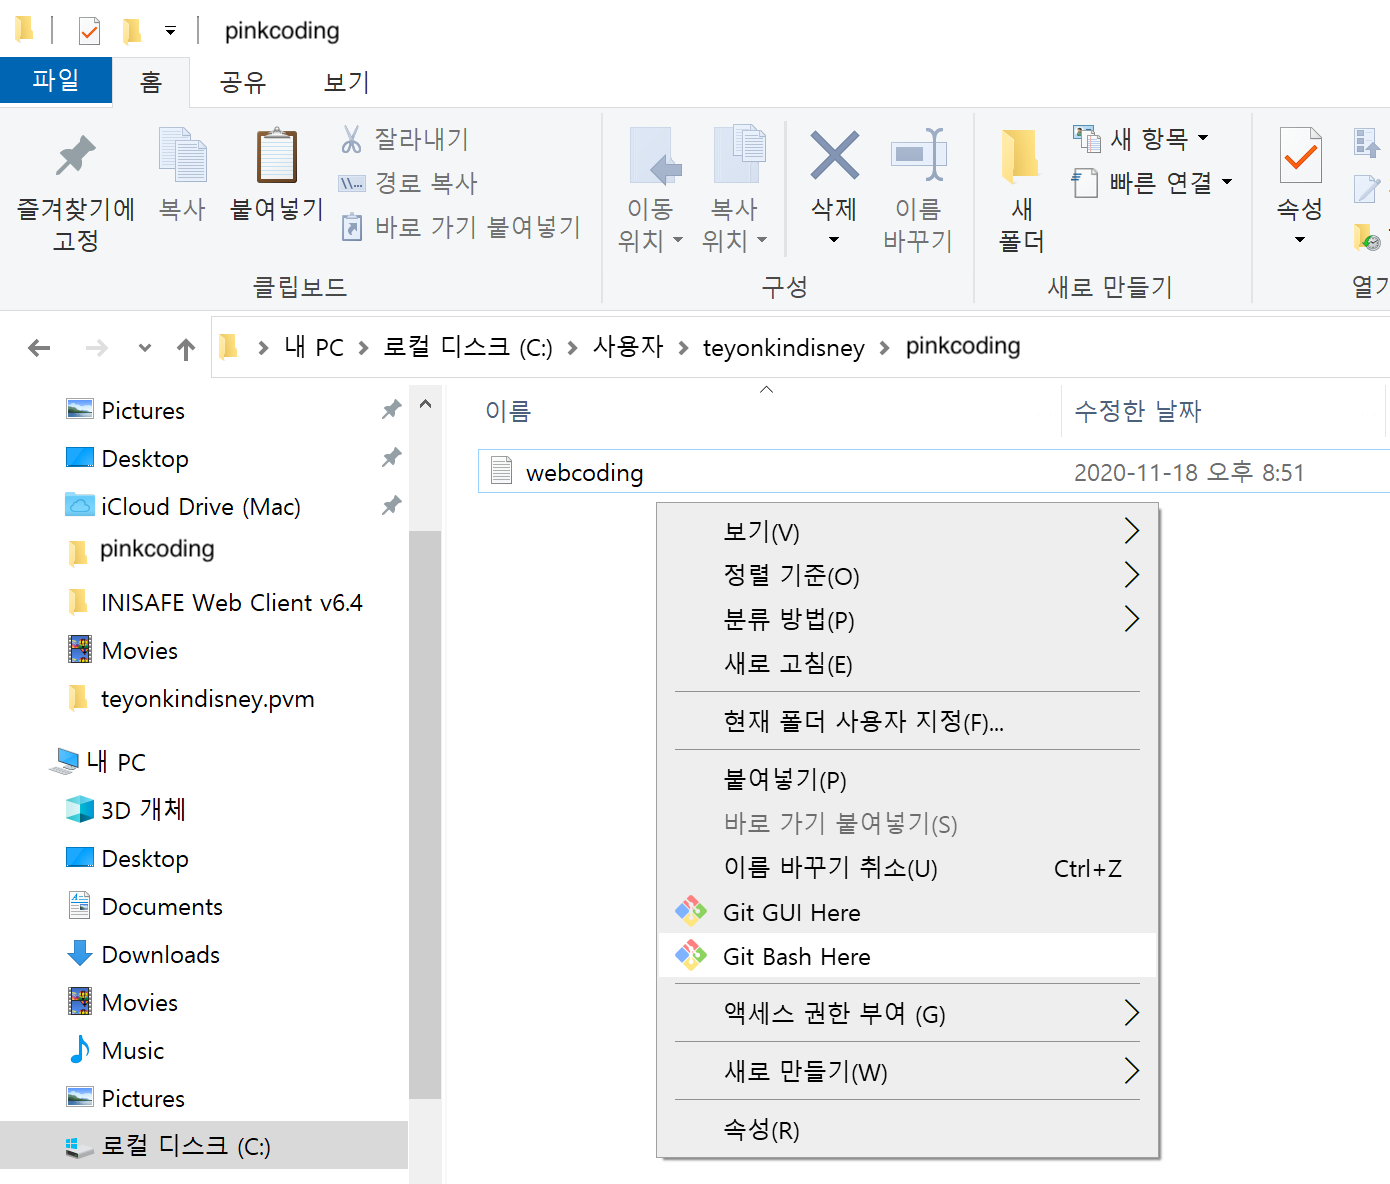Choose 현재 폴더 사용자 지정(F)...
The height and width of the screenshot is (1184, 1390).
point(907,721)
